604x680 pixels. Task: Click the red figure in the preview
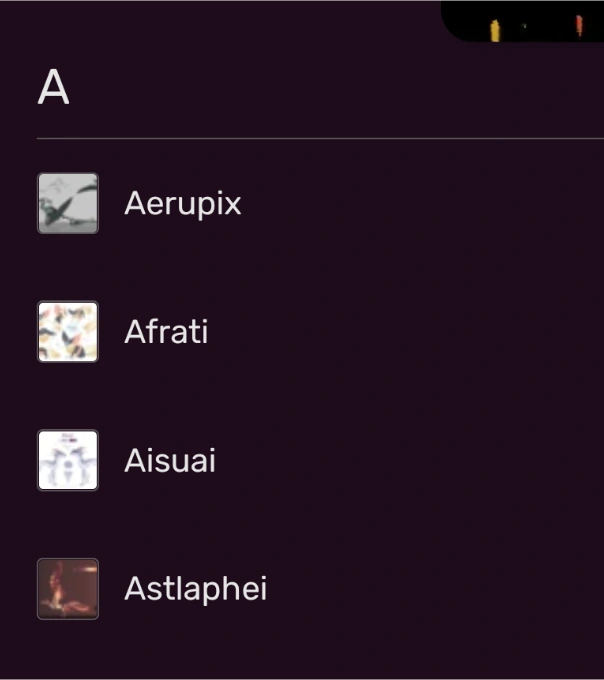[579, 25]
